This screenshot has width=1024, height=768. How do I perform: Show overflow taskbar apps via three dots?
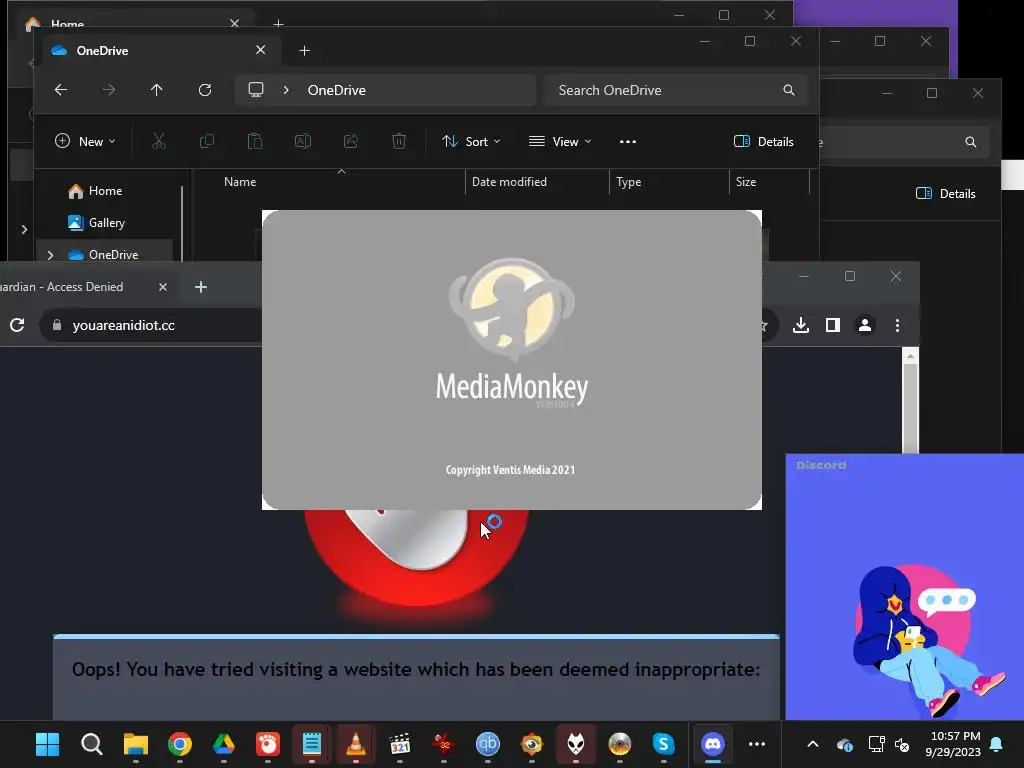pos(757,744)
